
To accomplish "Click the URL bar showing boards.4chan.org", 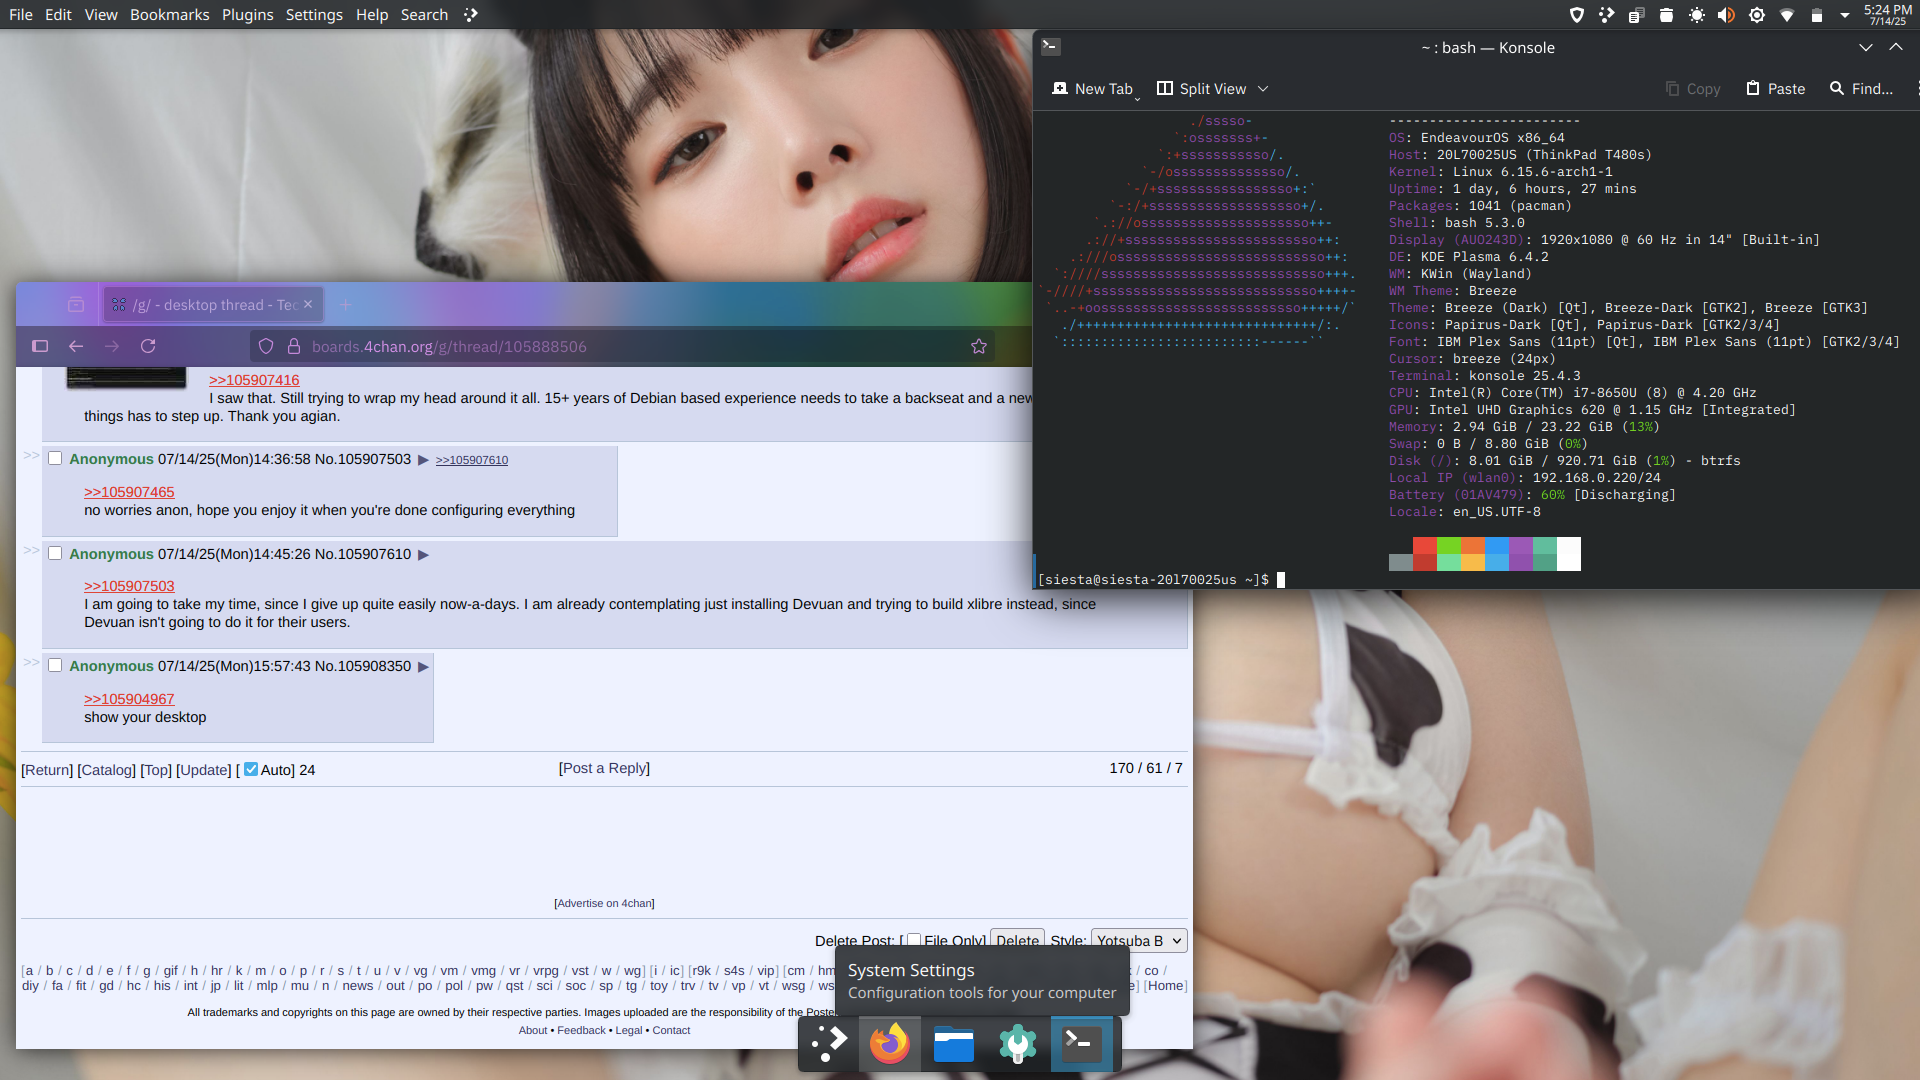I will coord(620,346).
